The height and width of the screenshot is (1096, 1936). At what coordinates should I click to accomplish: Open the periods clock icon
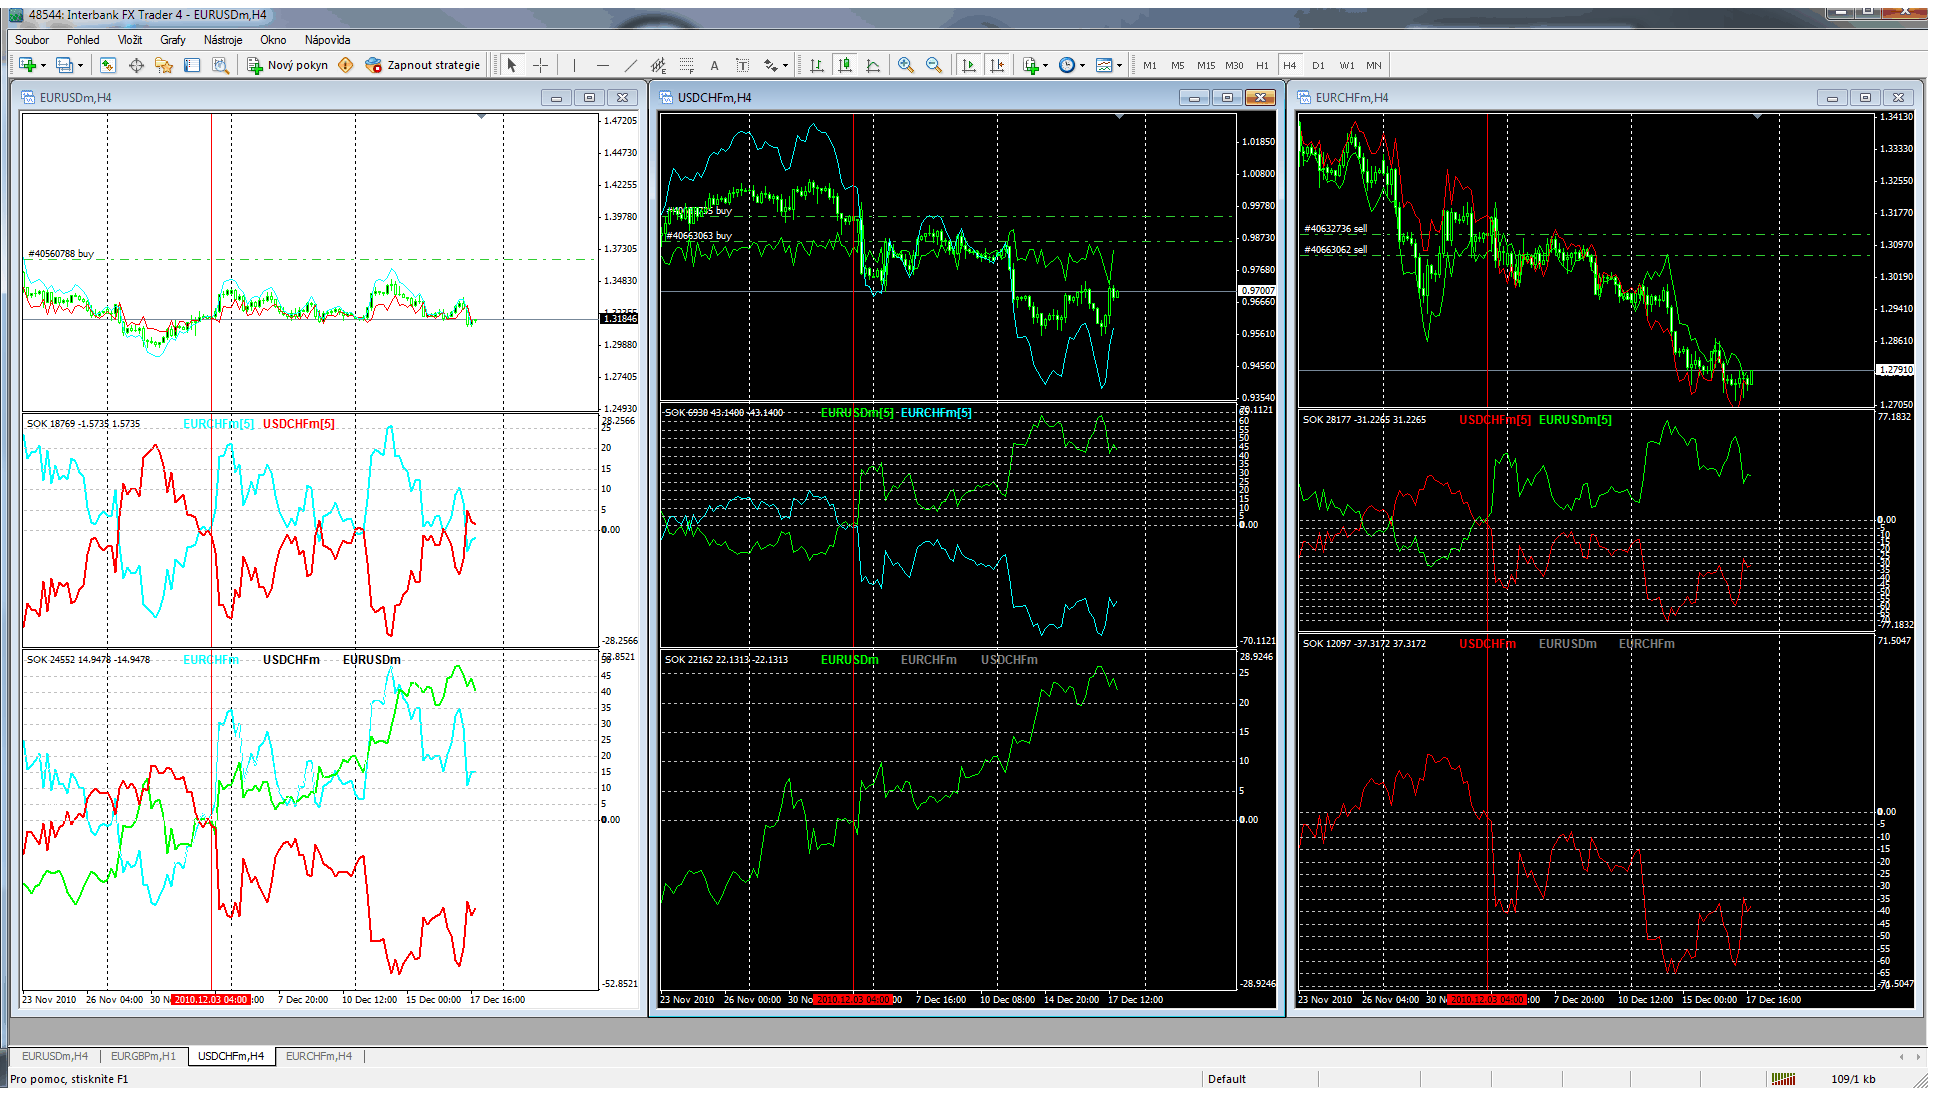1067,65
